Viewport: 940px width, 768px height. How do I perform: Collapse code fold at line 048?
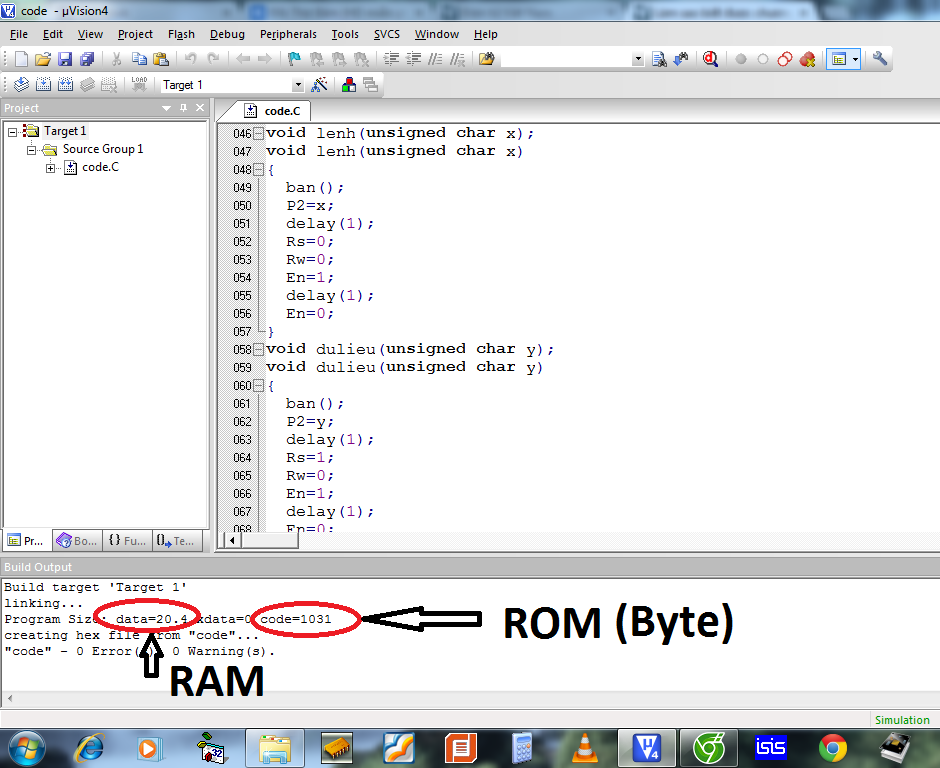click(258, 170)
